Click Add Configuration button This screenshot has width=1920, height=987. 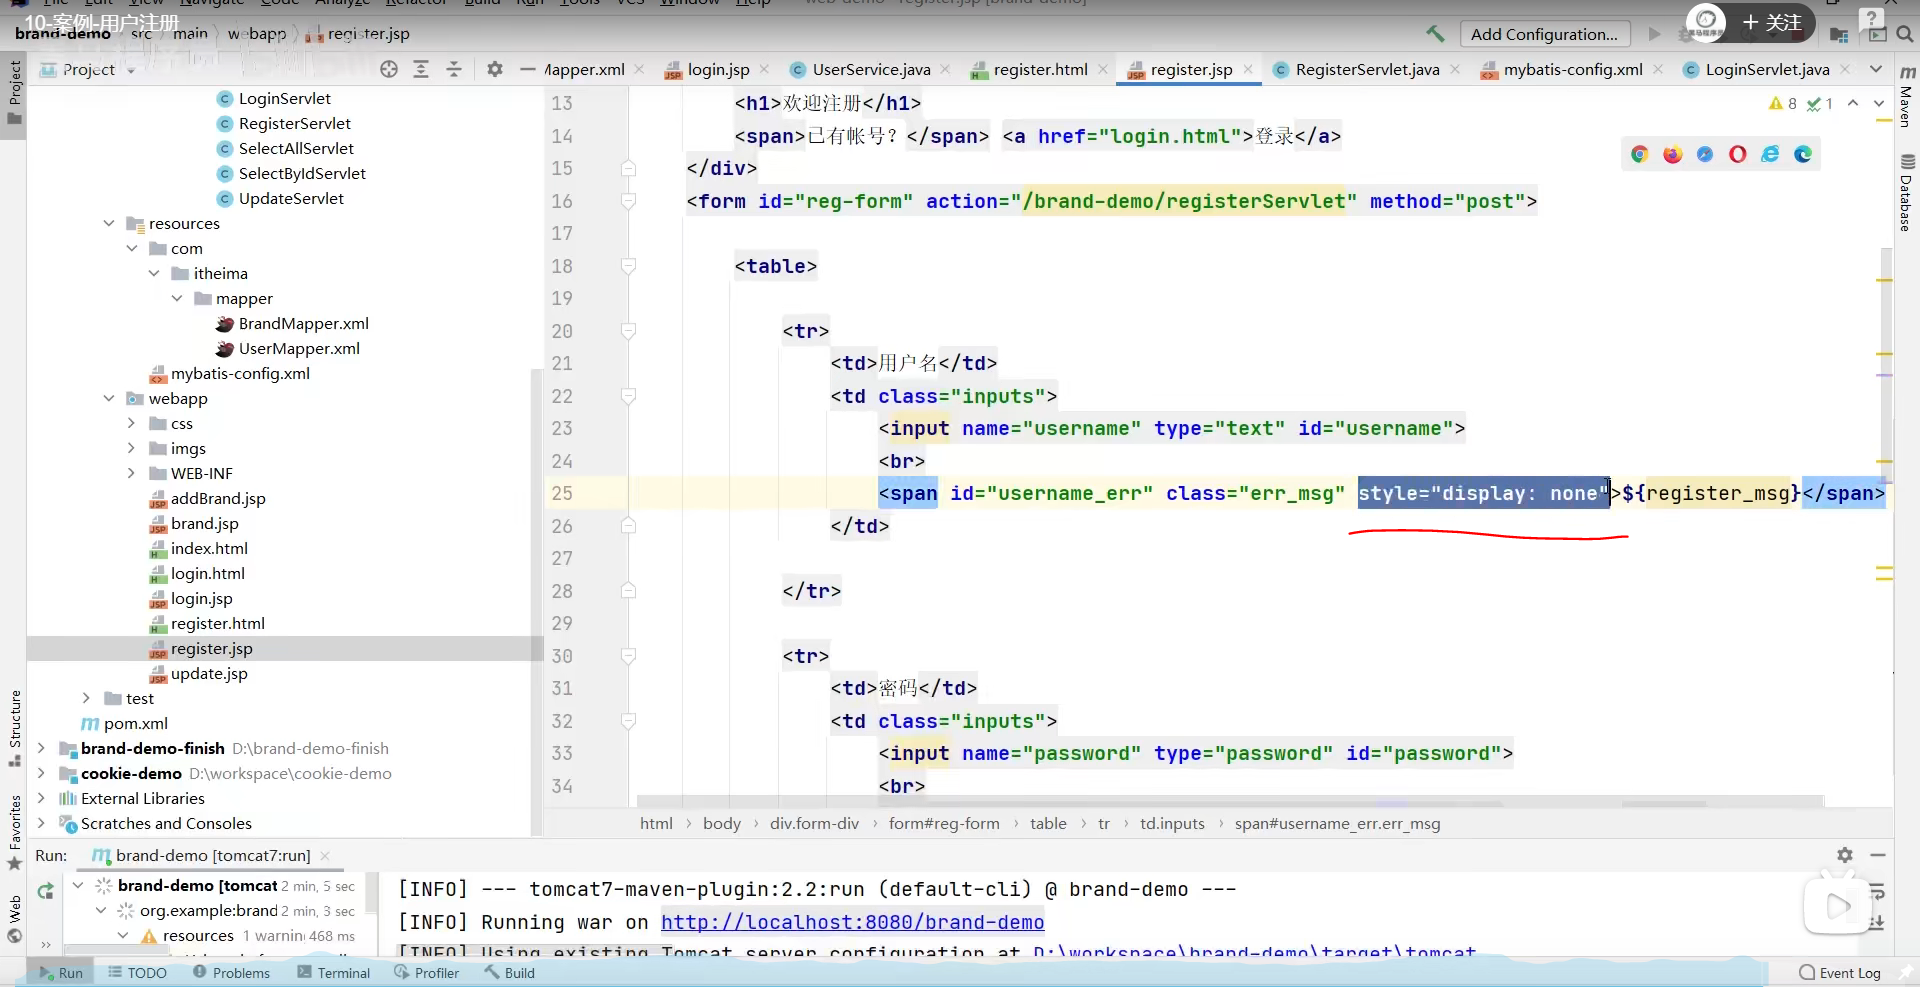(1544, 34)
